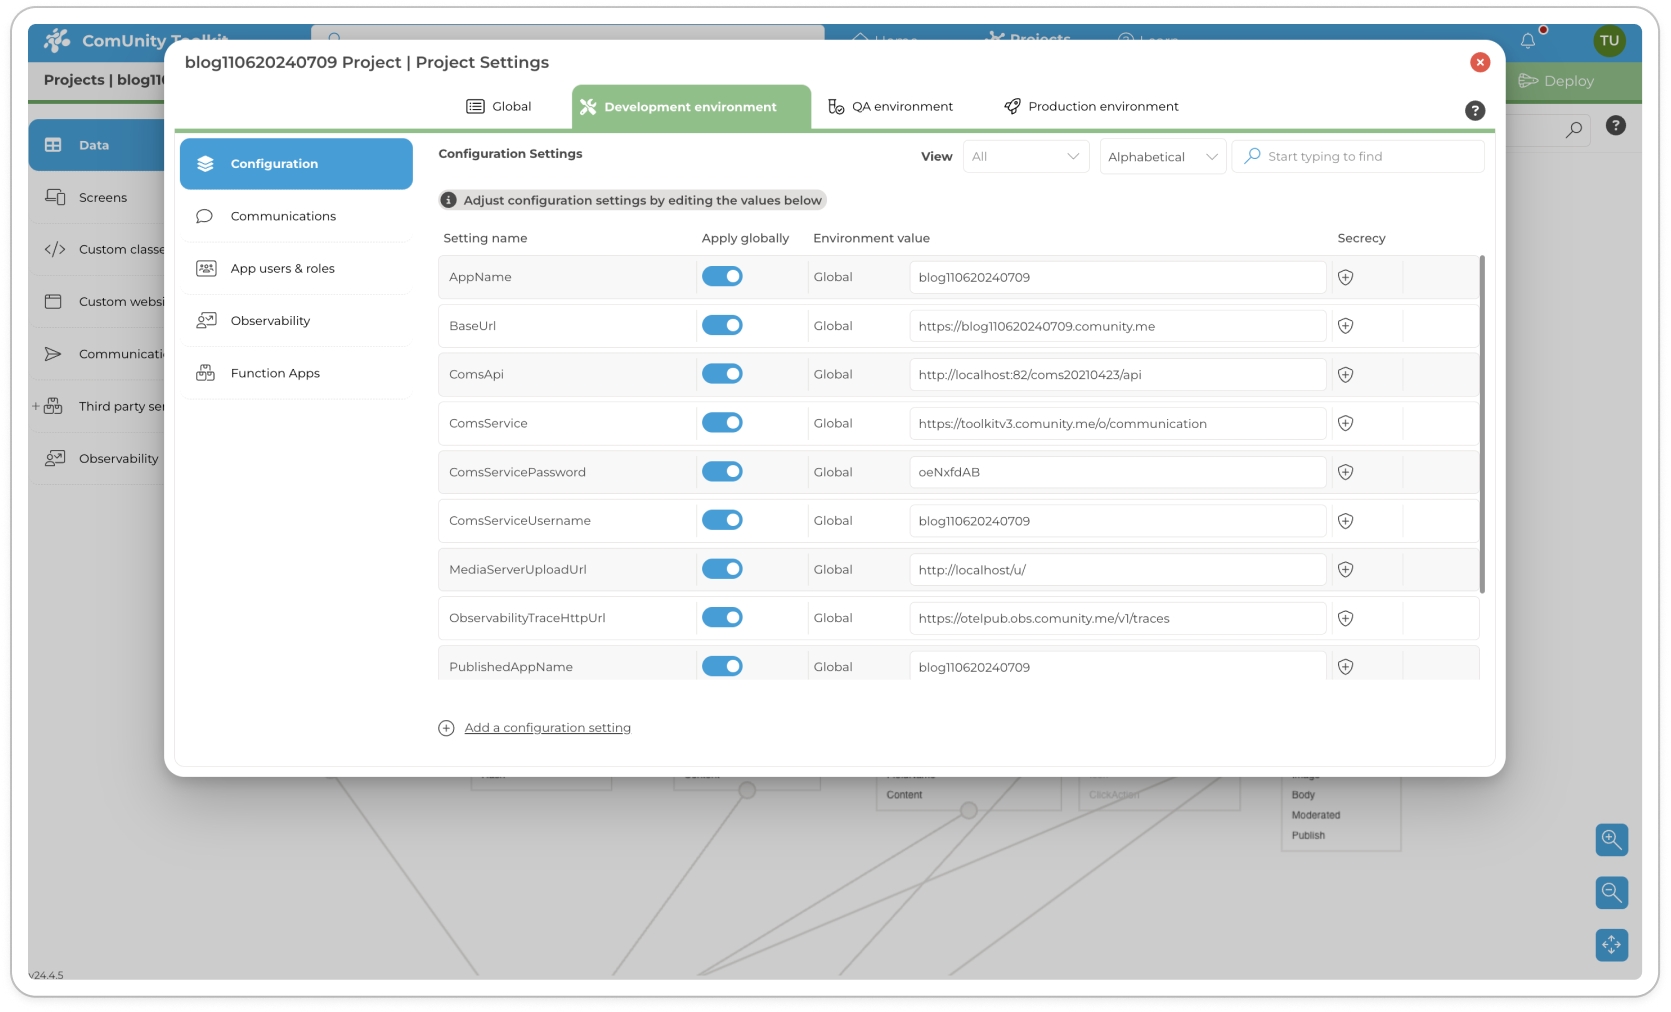Open the Production environment tab
Viewport: 1671px width, 1012px height.
pos(1091,107)
